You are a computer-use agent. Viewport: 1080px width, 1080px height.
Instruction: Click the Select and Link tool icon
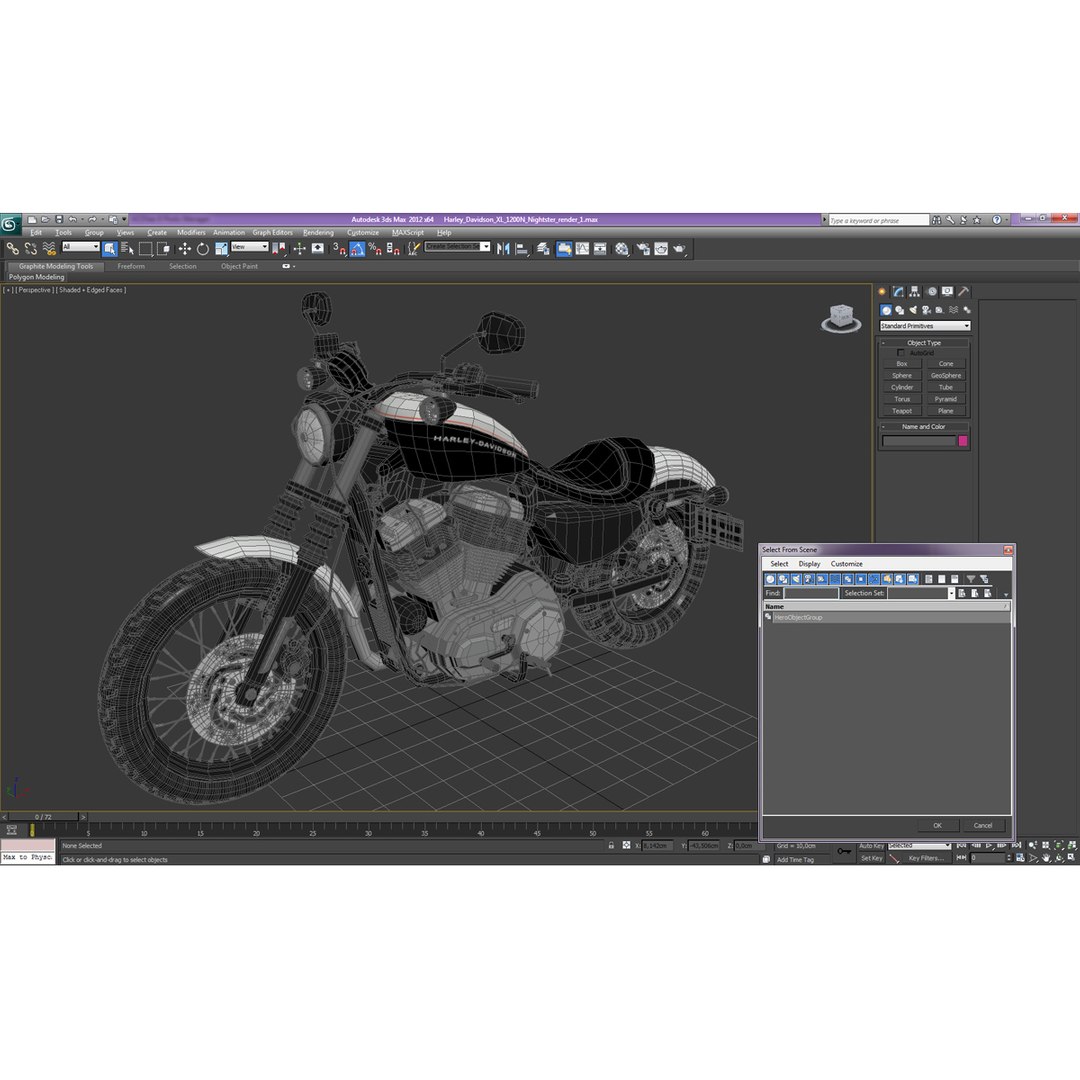tap(12, 249)
